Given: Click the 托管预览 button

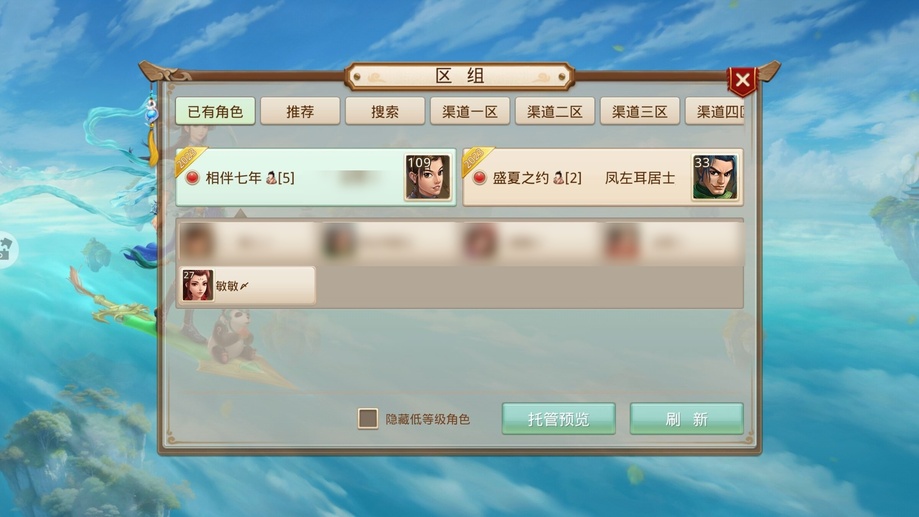Looking at the screenshot, I should tap(559, 419).
